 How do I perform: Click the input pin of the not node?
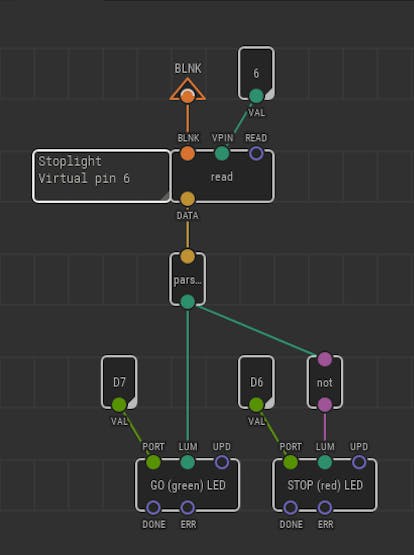pyautogui.click(x=325, y=359)
